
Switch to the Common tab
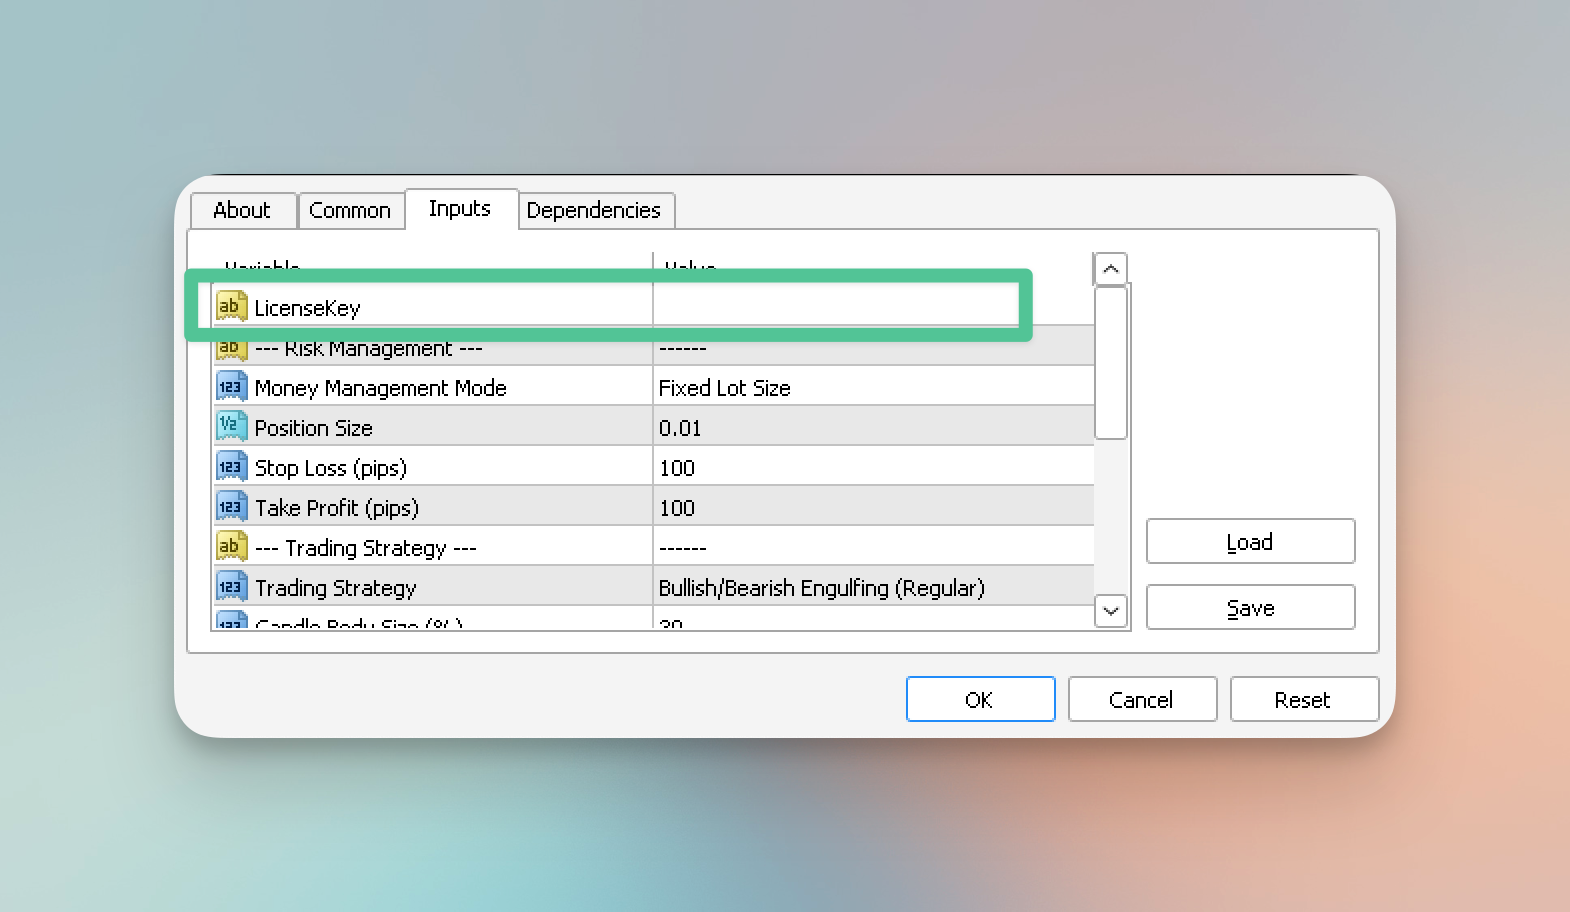tap(350, 211)
